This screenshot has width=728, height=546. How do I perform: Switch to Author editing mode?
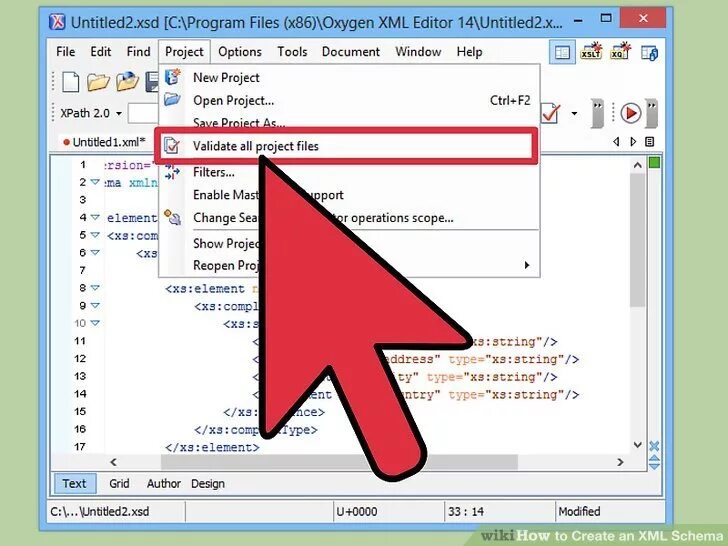click(163, 483)
